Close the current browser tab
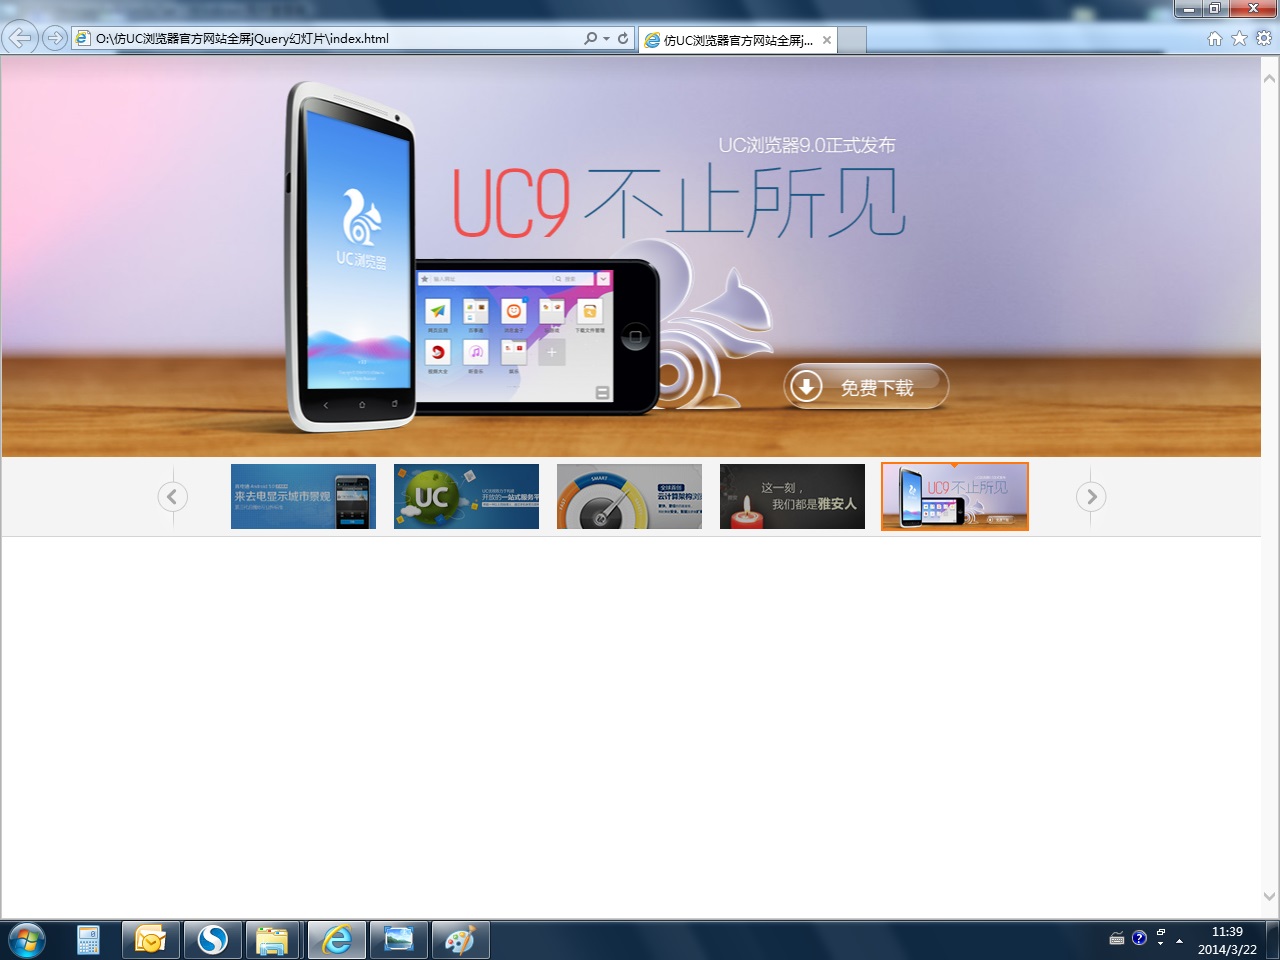The height and width of the screenshot is (960, 1280). (827, 40)
